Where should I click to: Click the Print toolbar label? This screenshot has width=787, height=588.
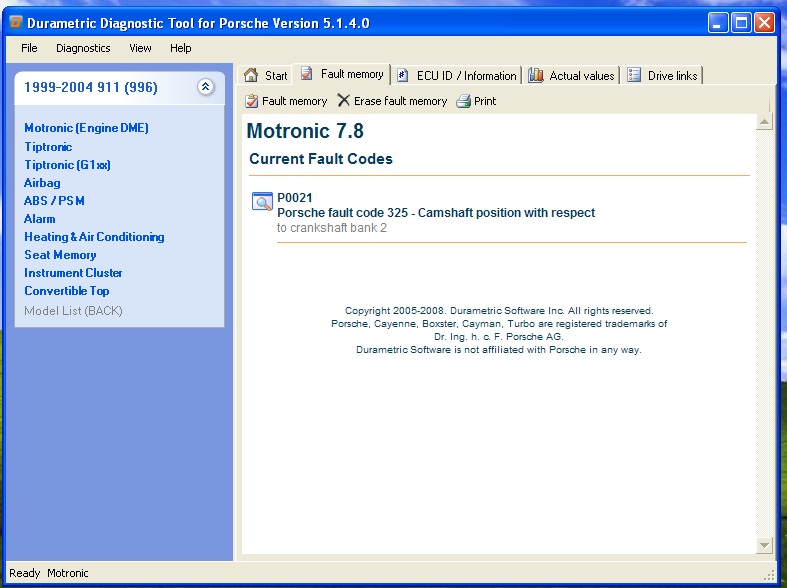(x=485, y=101)
